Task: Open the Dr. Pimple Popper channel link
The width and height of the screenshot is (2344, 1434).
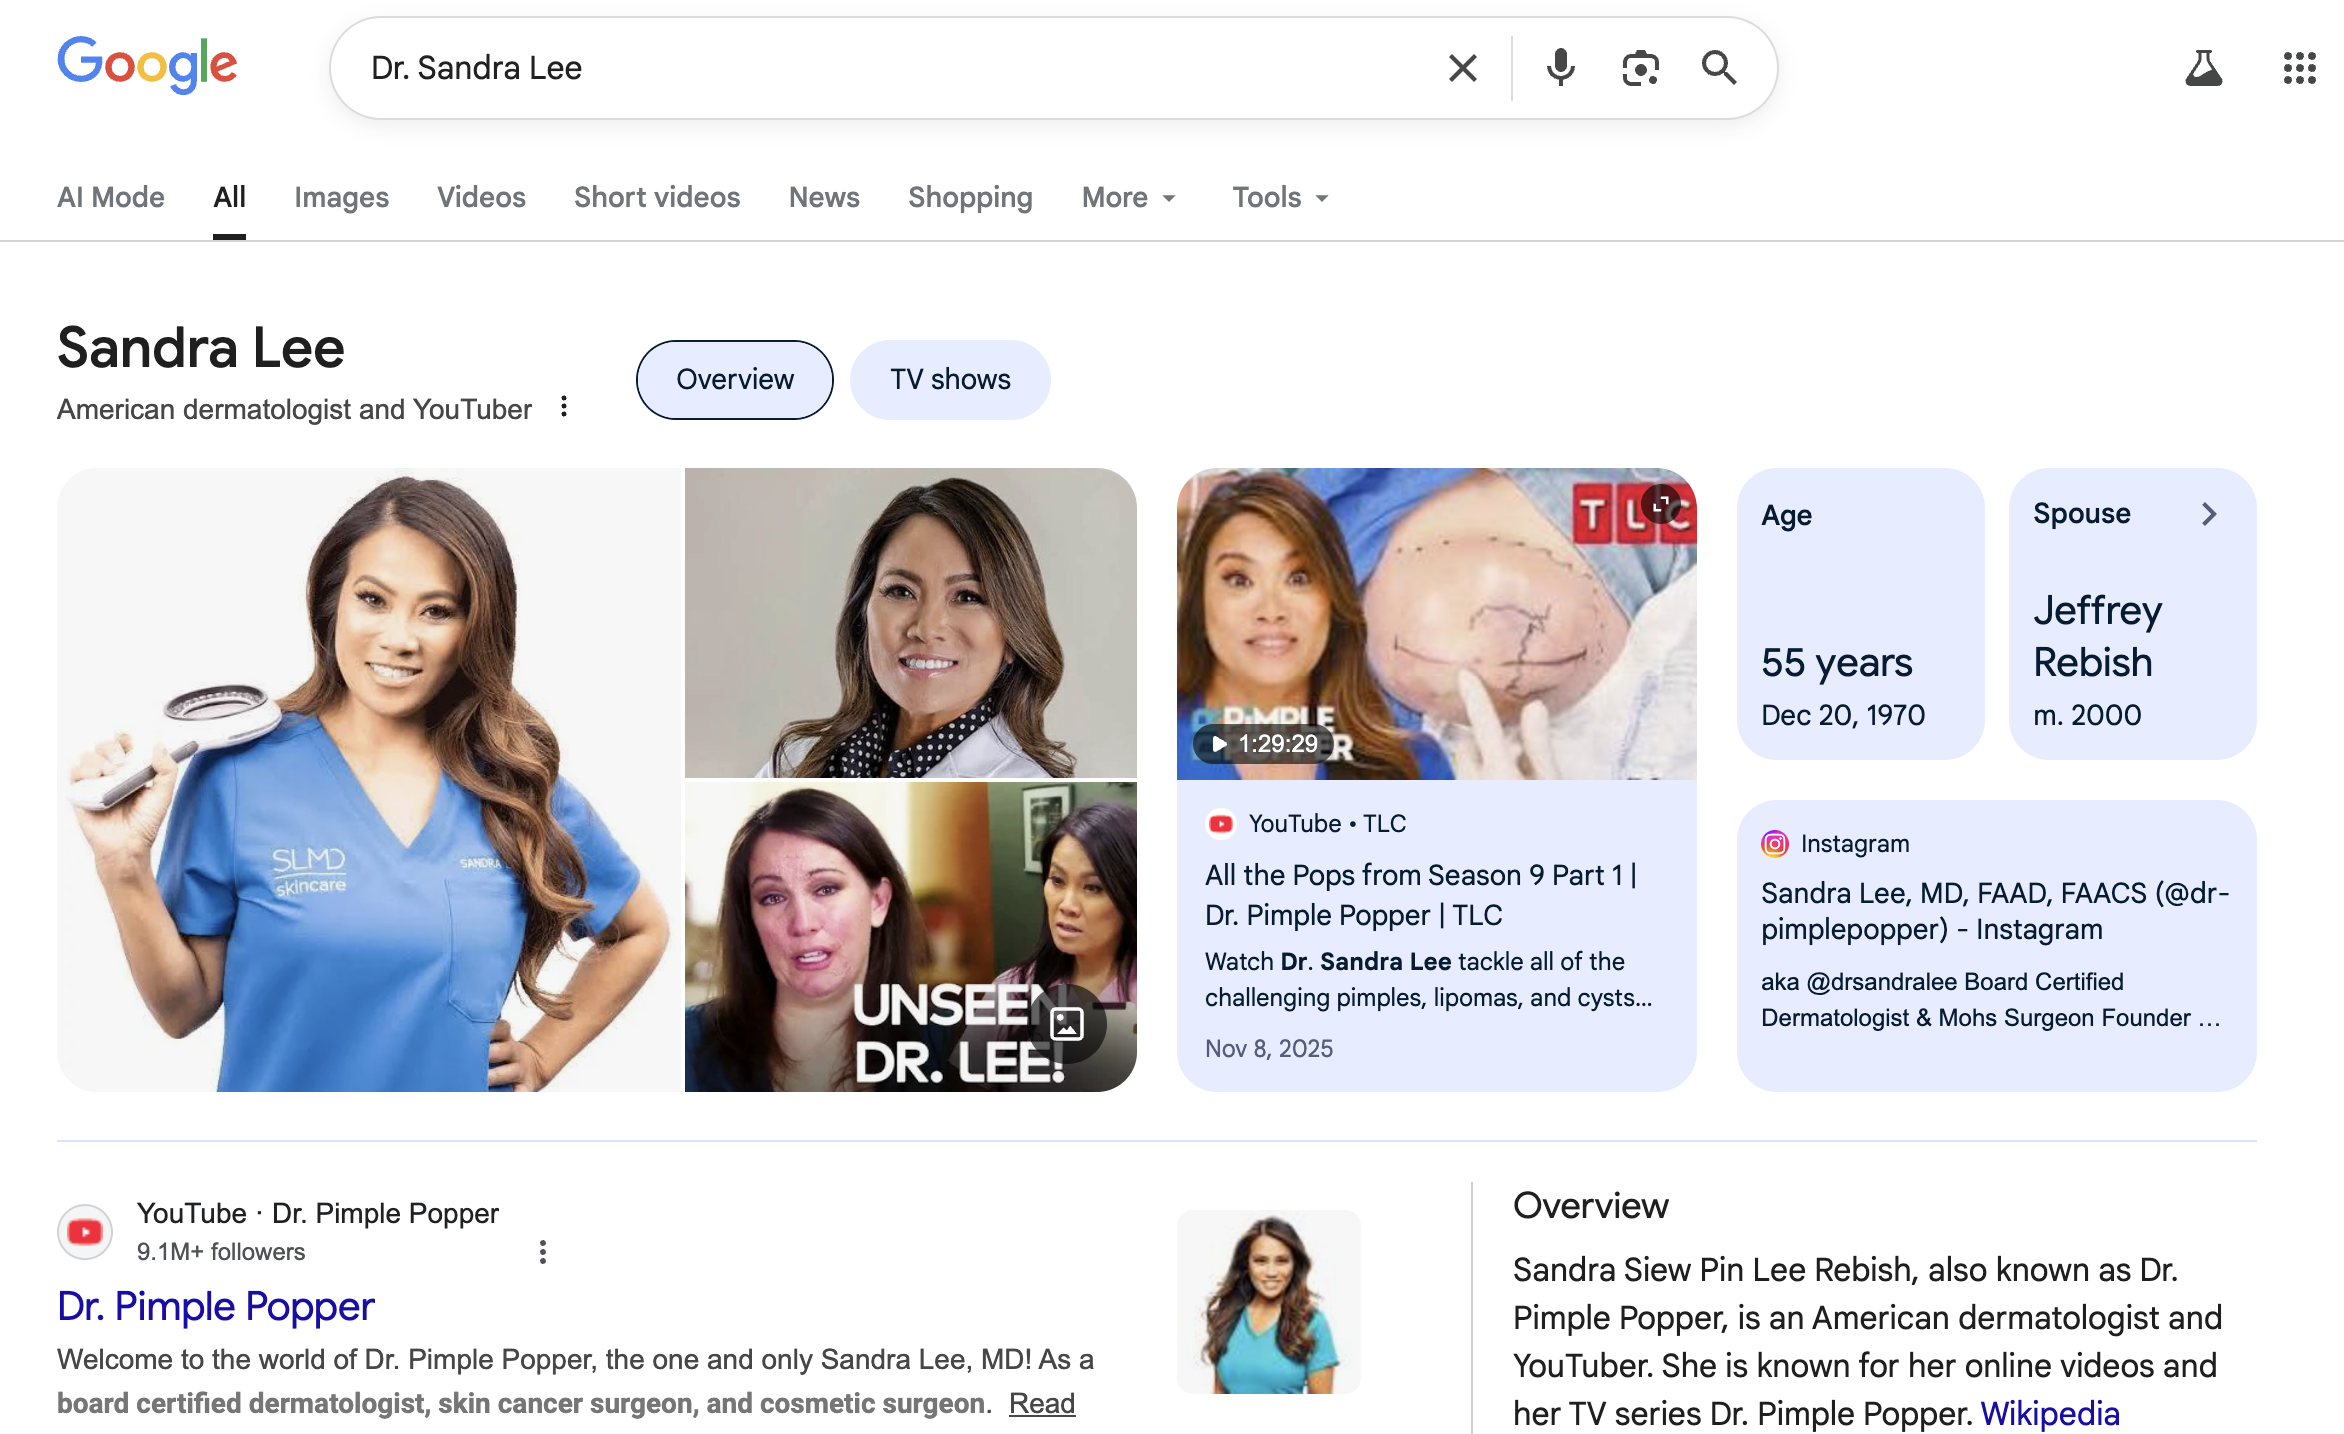Action: click(x=216, y=1306)
